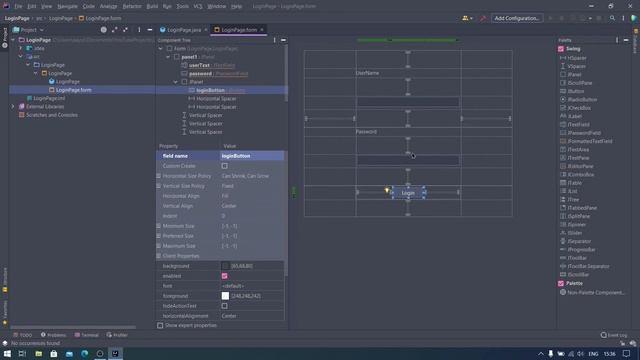Image resolution: width=640 pixels, height=360 pixels.
Task: Select JTextArea palette component
Action: (575, 149)
